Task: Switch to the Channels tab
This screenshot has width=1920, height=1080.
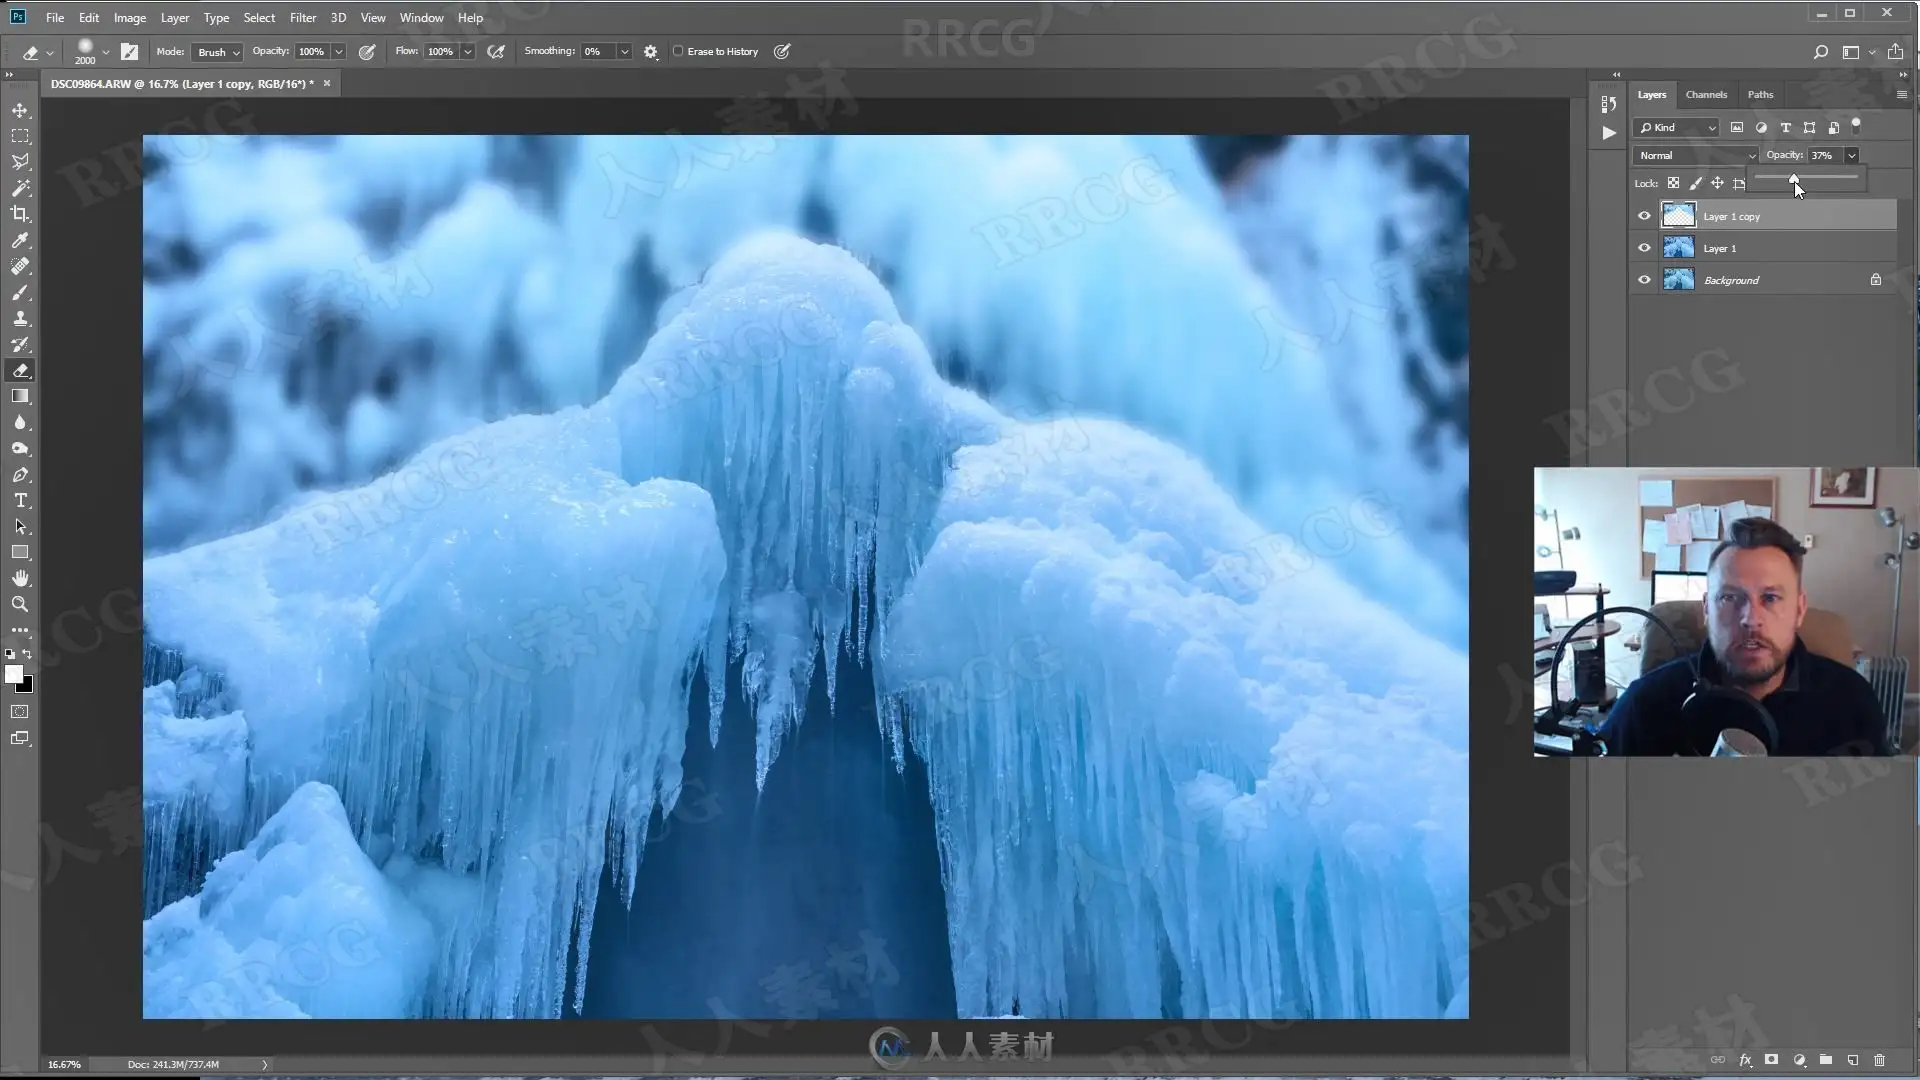Action: 1706,95
